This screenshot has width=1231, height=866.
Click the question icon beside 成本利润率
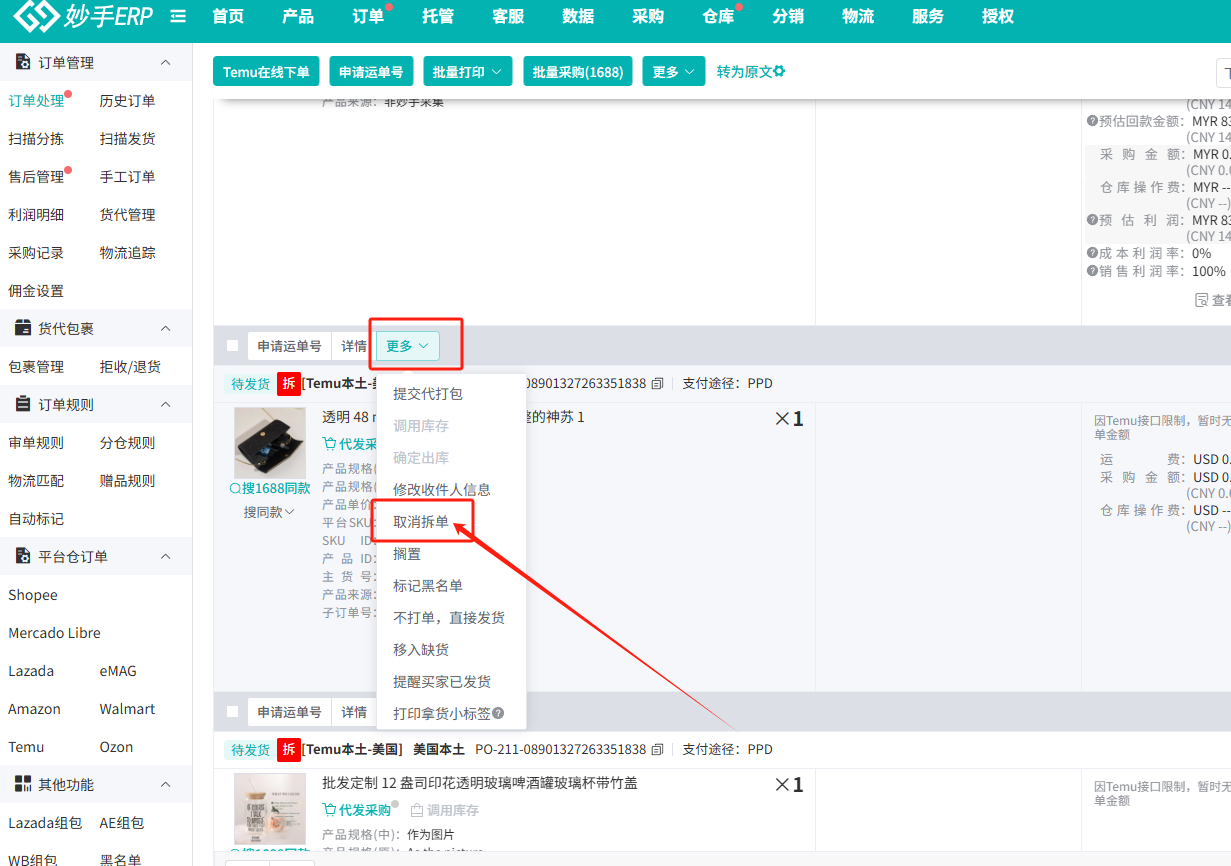1093,254
